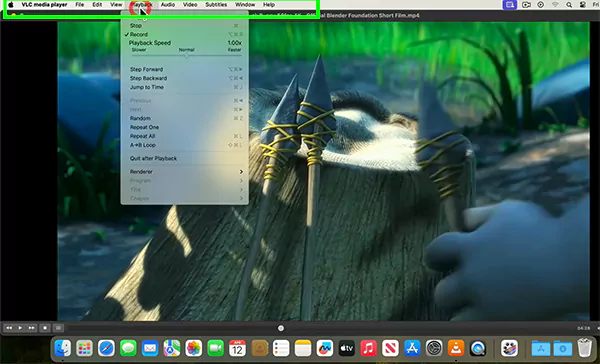
Task: Open the VLC media player application menu
Action: point(44,5)
